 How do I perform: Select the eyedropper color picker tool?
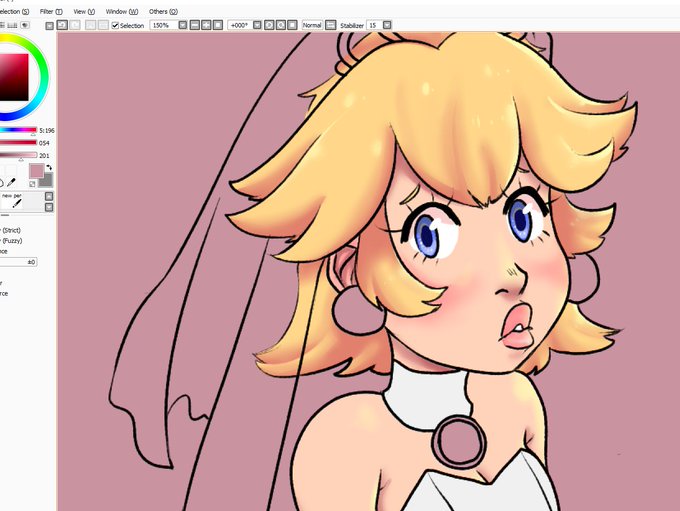12,182
